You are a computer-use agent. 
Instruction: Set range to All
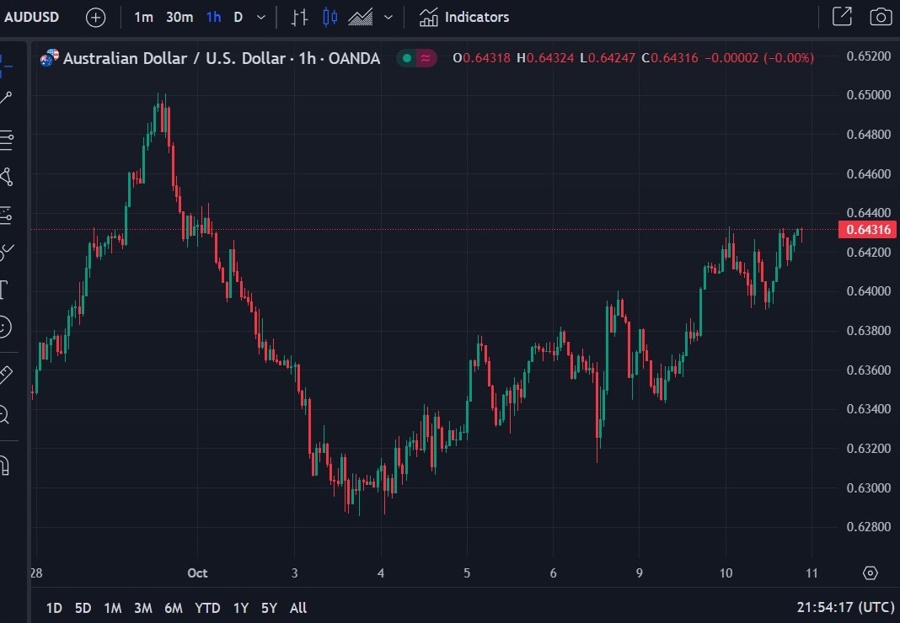[x=298, y=607]
